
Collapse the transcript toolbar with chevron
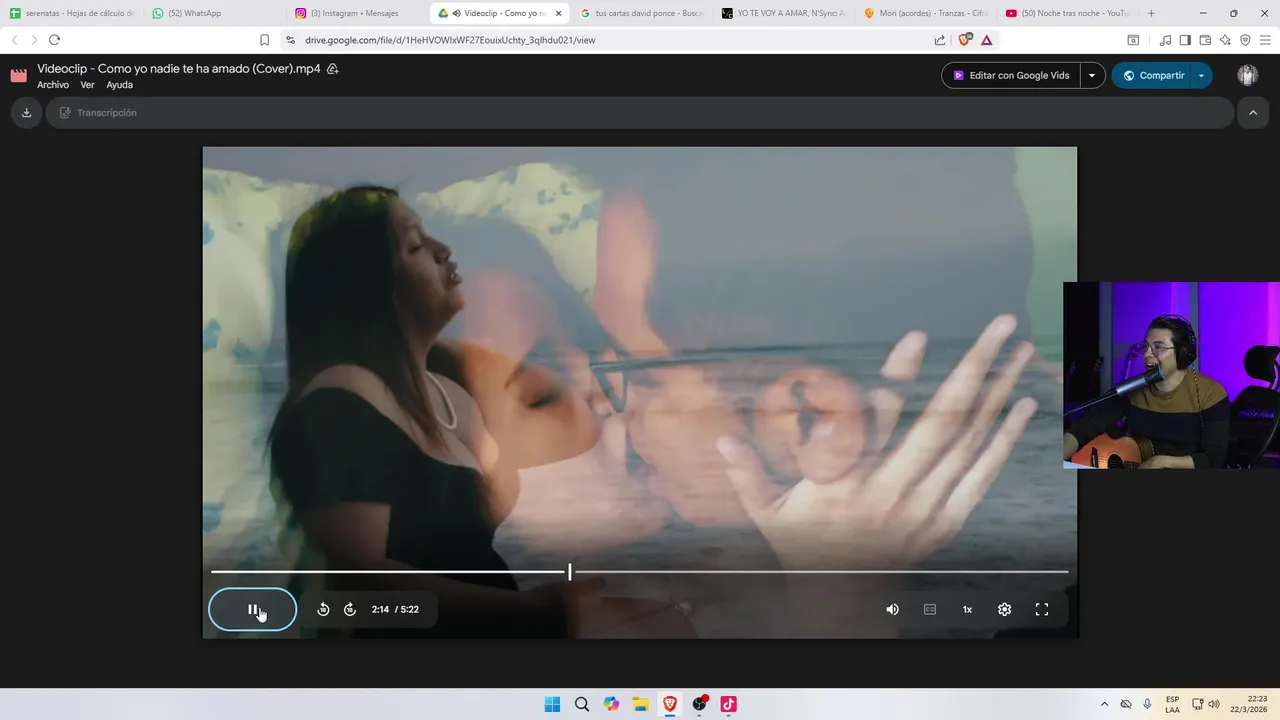coord(1252,113)
